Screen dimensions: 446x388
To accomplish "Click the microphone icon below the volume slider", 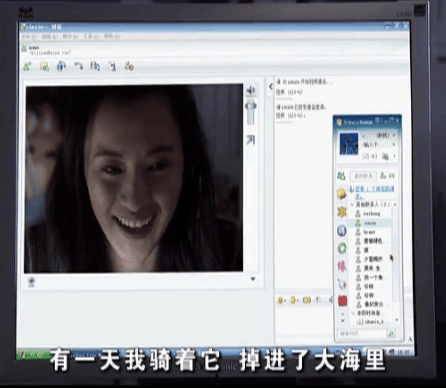I will (x=251, y=140).
